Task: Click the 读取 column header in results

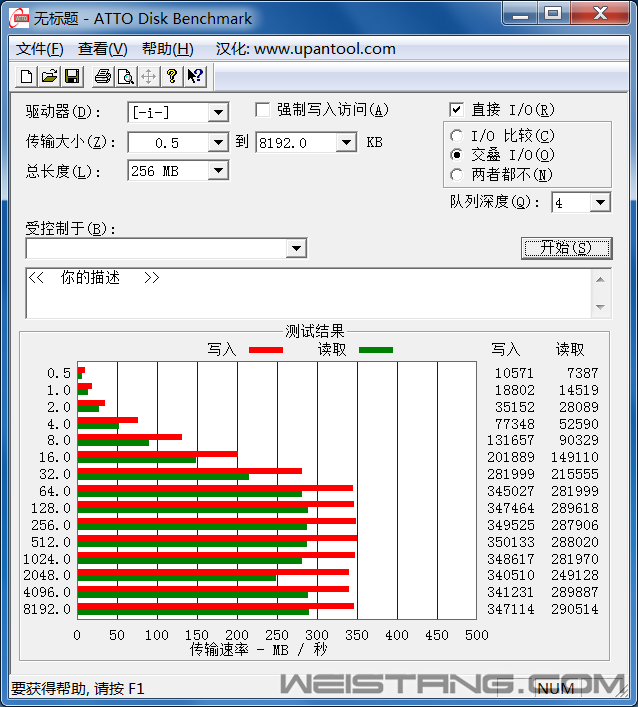Action: tap(570, 349)
